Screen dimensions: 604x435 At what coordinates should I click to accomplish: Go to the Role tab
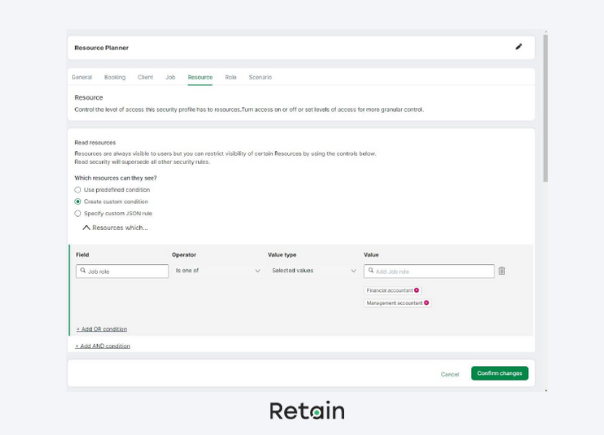point(231,77)
